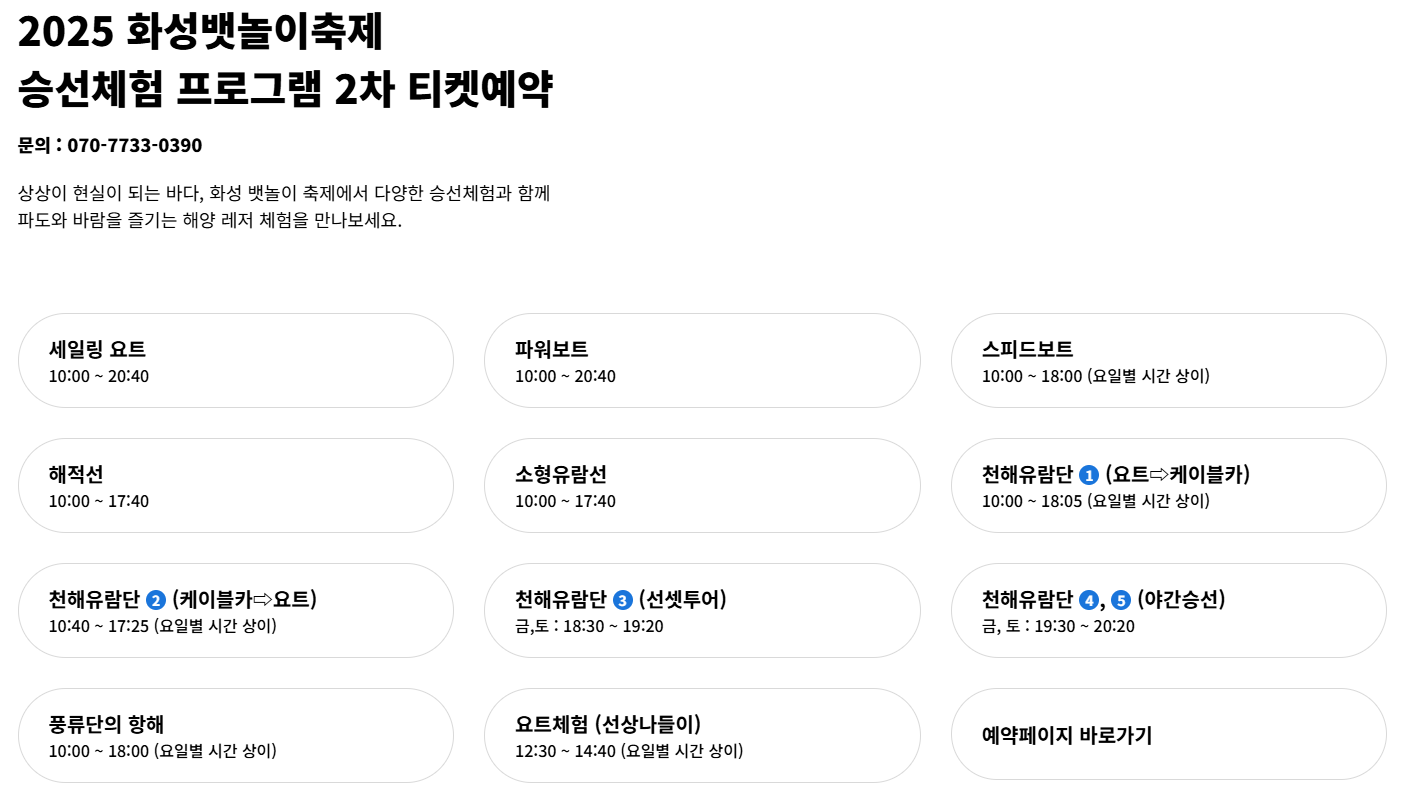
Task: Click the blue ❶ badge on 천해유람단 card
Action: coord(1088,473)
